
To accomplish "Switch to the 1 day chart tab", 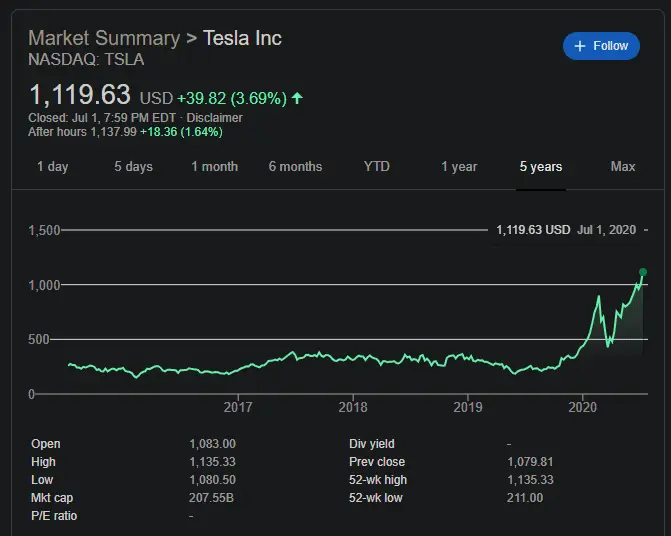I will click(53, 167).
